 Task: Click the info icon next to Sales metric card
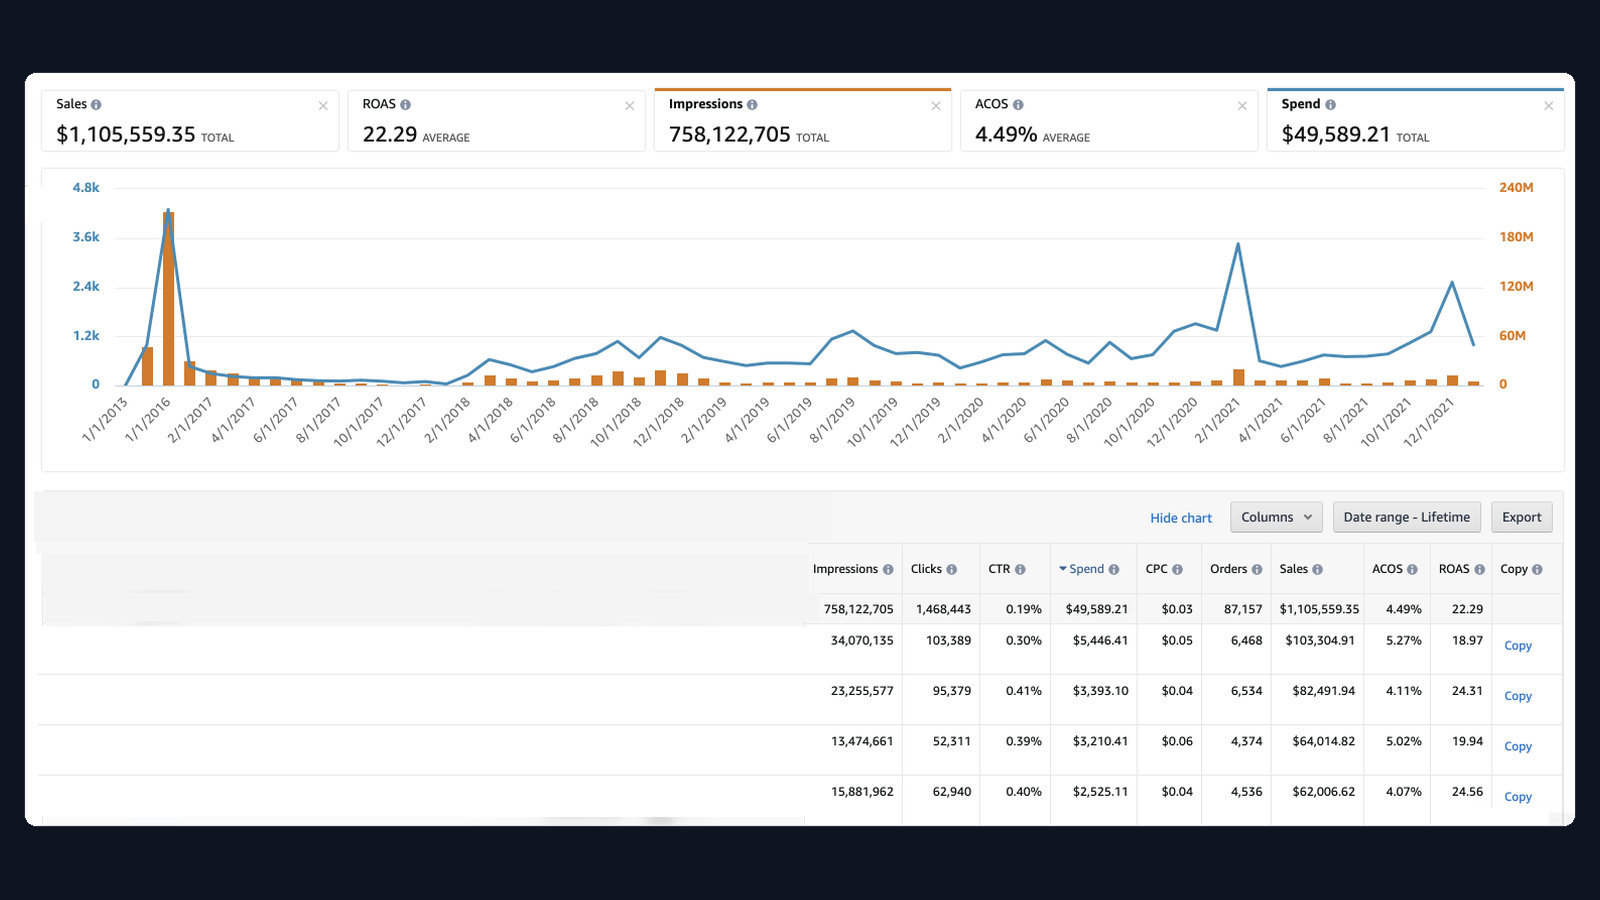pos(96,104)
